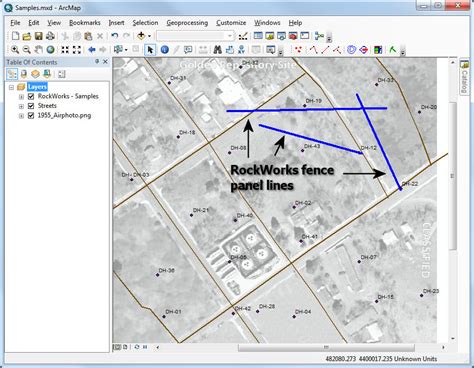474x368 pixels.
Task: Pause map drawing
Action: pos(145,347)
